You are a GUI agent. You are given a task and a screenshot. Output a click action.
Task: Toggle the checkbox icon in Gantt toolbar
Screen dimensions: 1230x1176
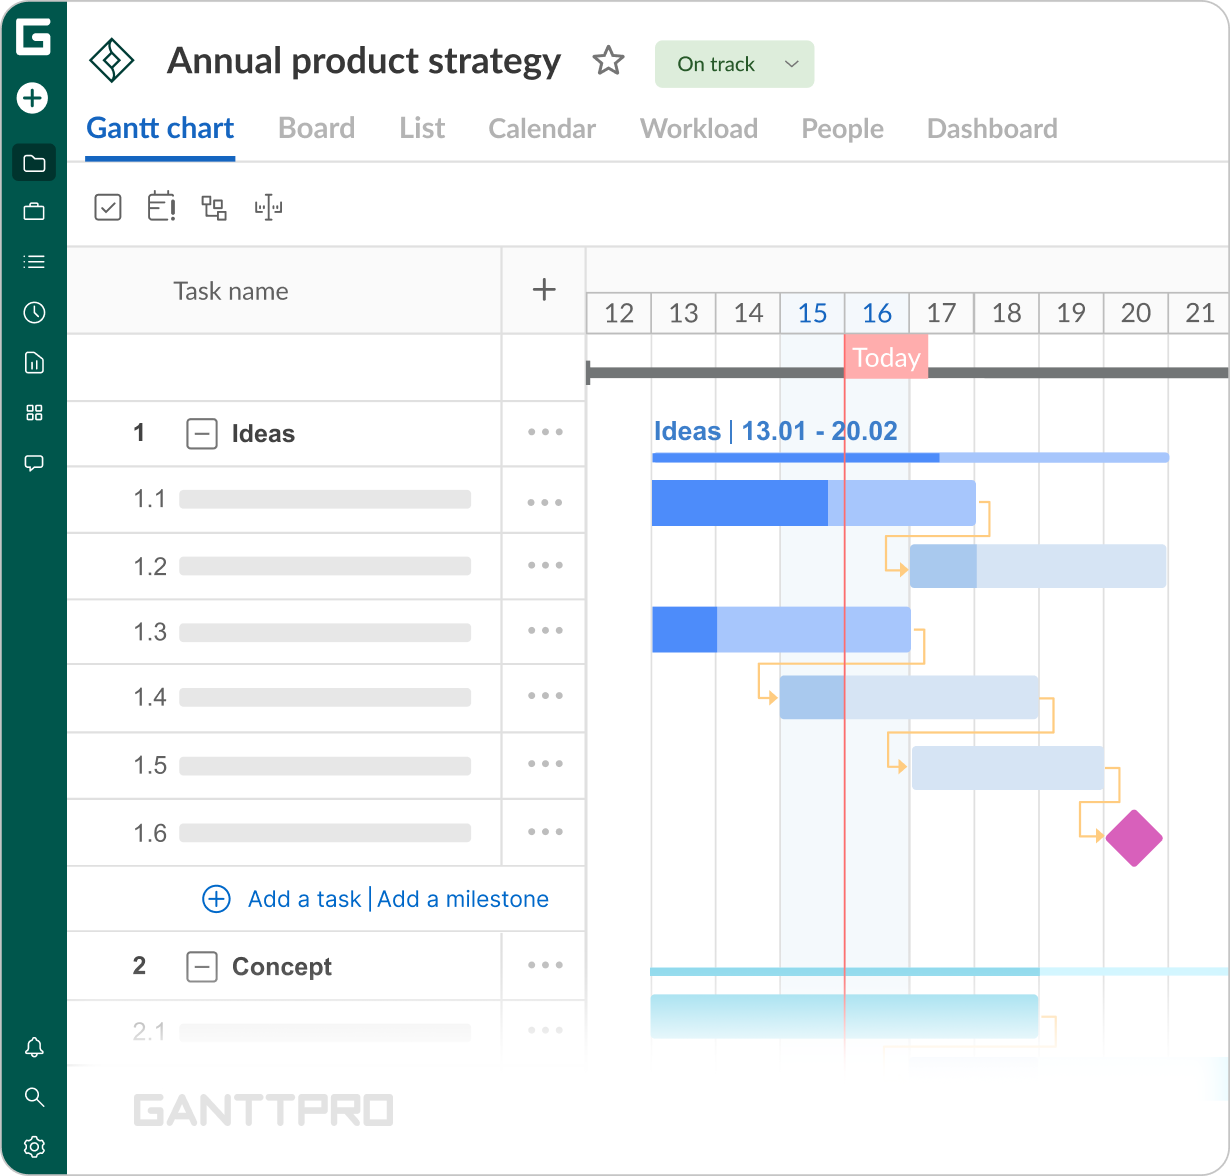tap(108, 207)
